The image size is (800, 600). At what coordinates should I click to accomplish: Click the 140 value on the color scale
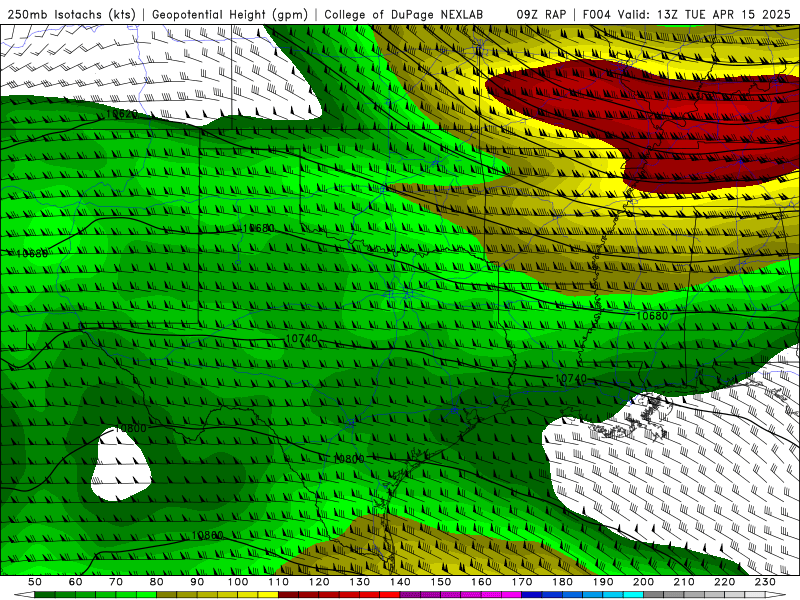point(400,582)
